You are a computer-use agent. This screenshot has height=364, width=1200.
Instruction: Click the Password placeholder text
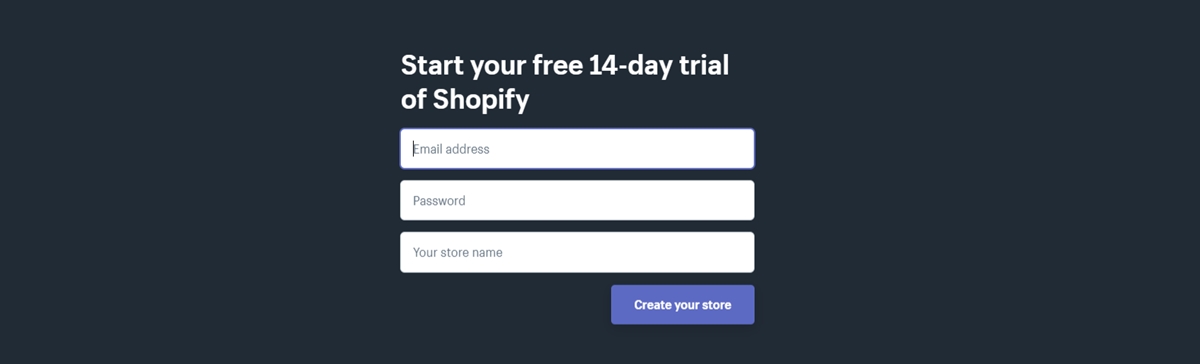(439, 201)
